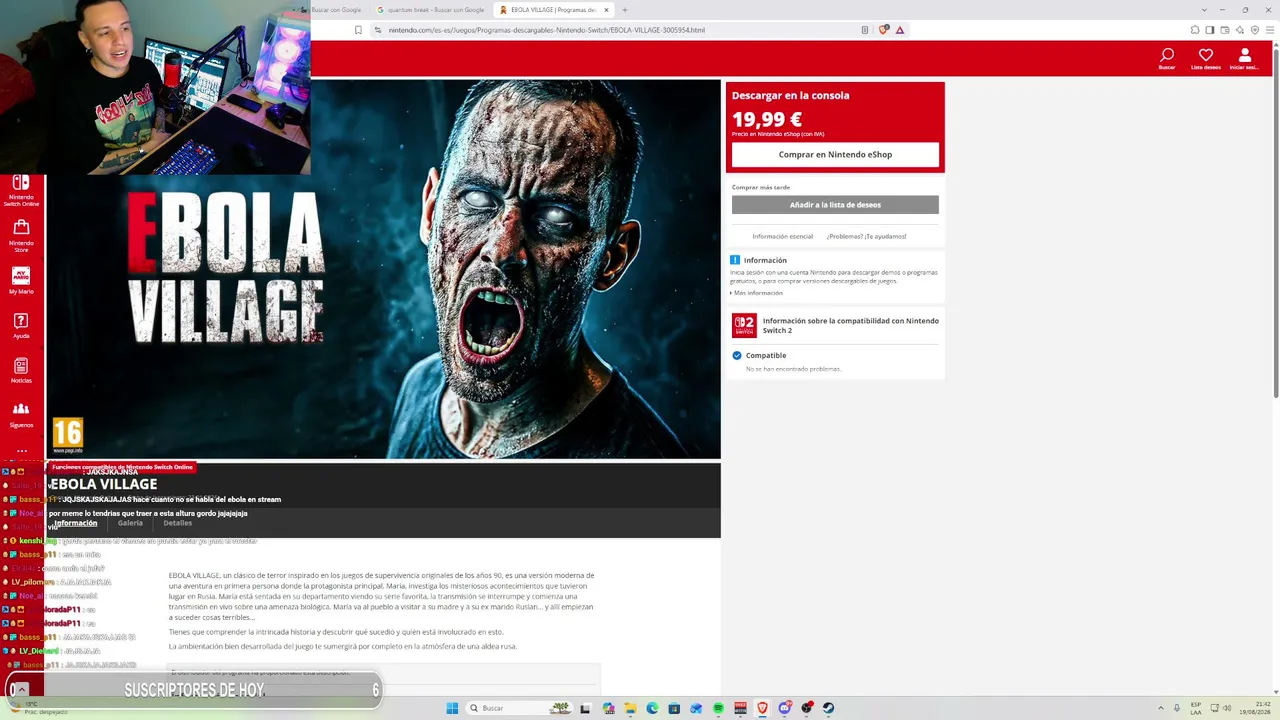Show hidden system tray icons
1280x720 pixels.
(x=1161, y=708)
